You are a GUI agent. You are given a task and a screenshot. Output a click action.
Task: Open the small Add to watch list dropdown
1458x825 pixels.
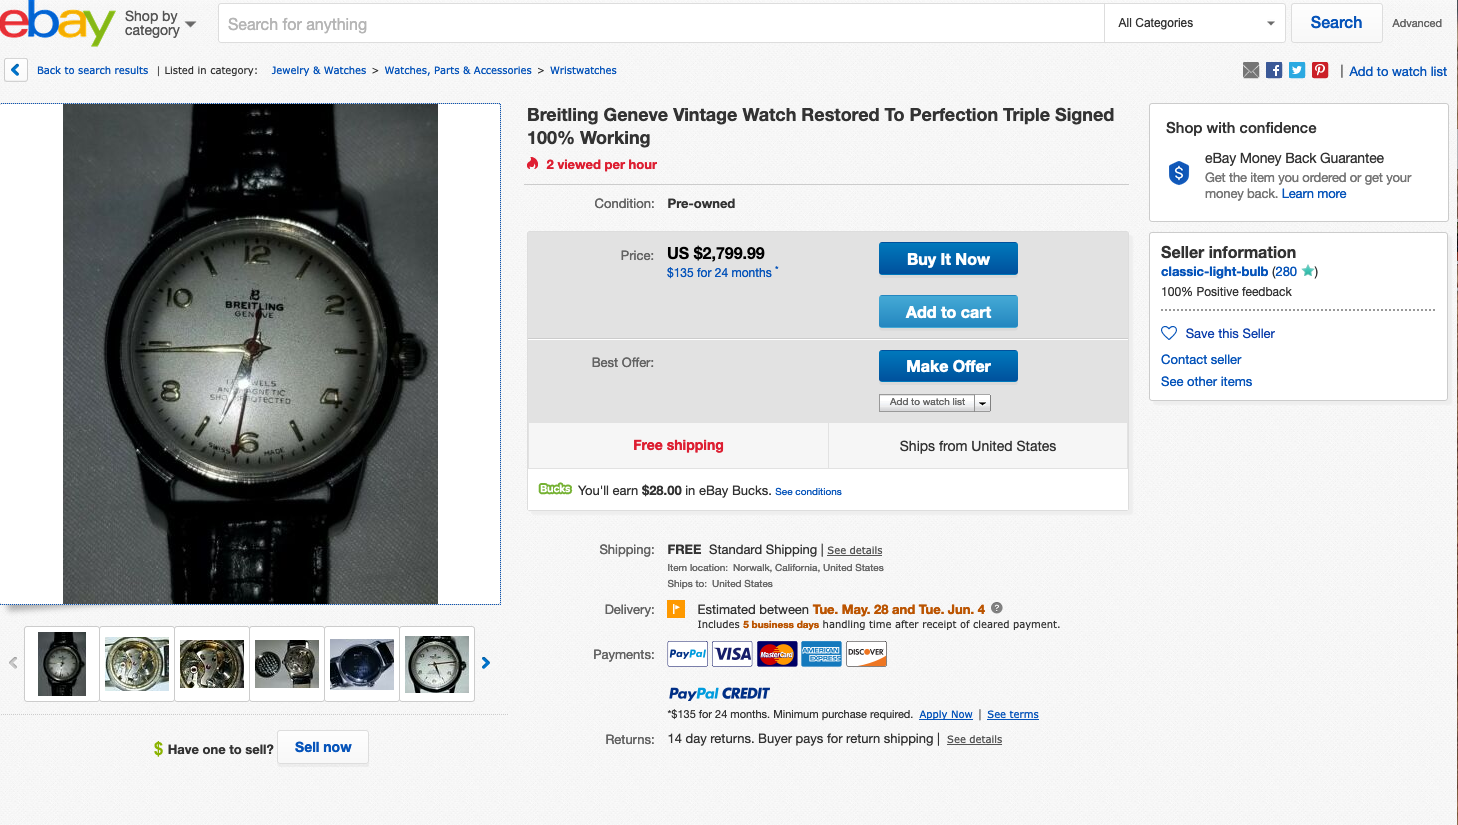[x=983, y=403]
